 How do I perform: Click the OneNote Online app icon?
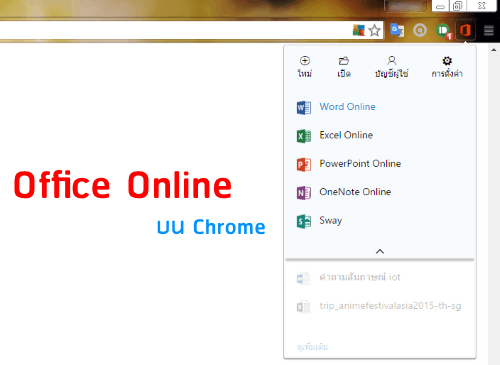pyautogui.click(x=304, y=193)
